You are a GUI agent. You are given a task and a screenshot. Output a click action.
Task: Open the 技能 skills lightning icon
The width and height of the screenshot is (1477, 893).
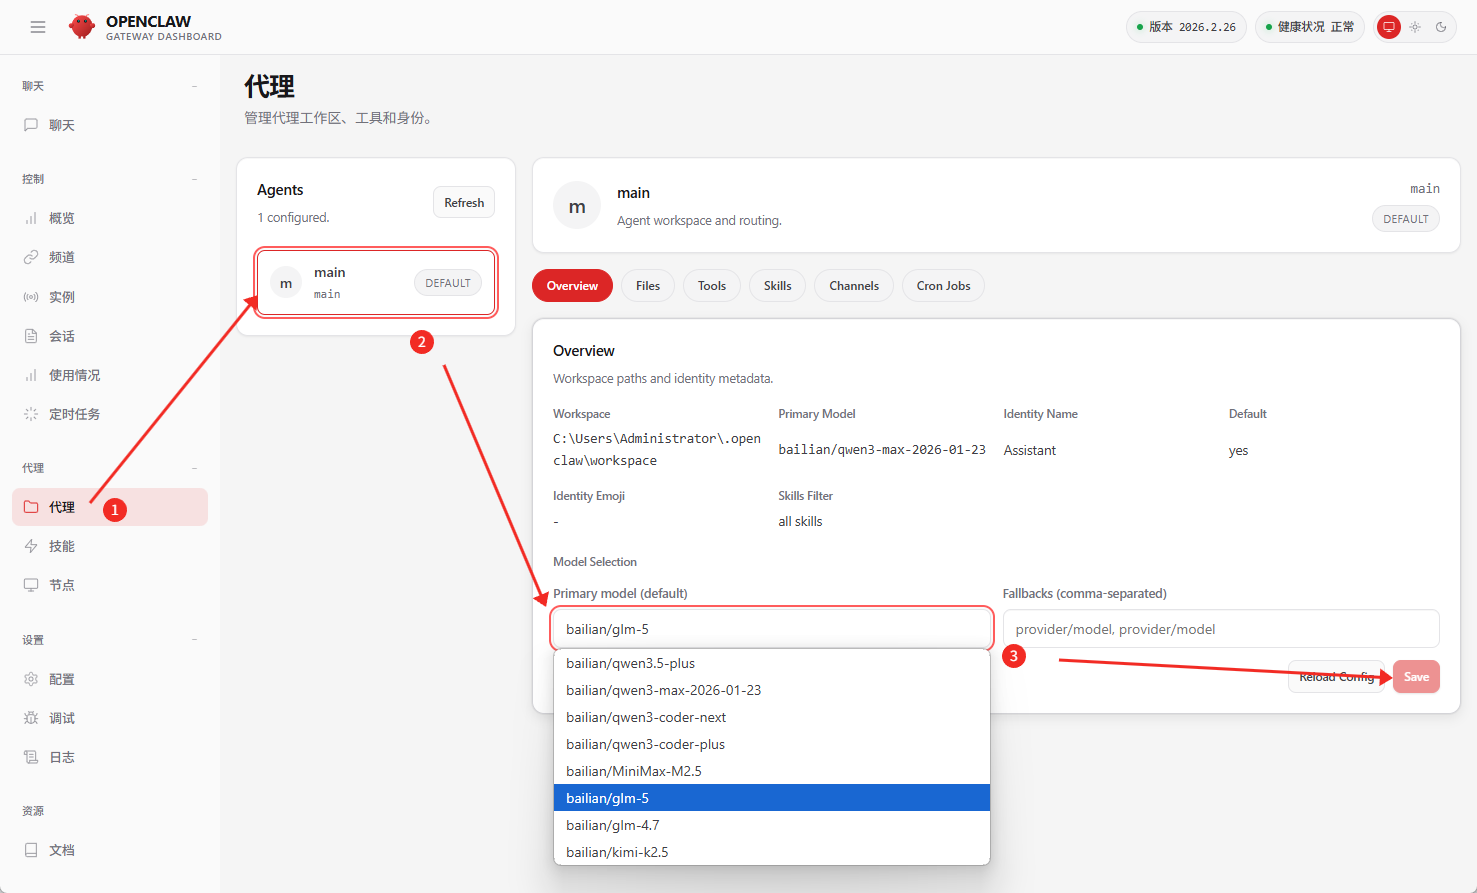[x=31, y=546]
